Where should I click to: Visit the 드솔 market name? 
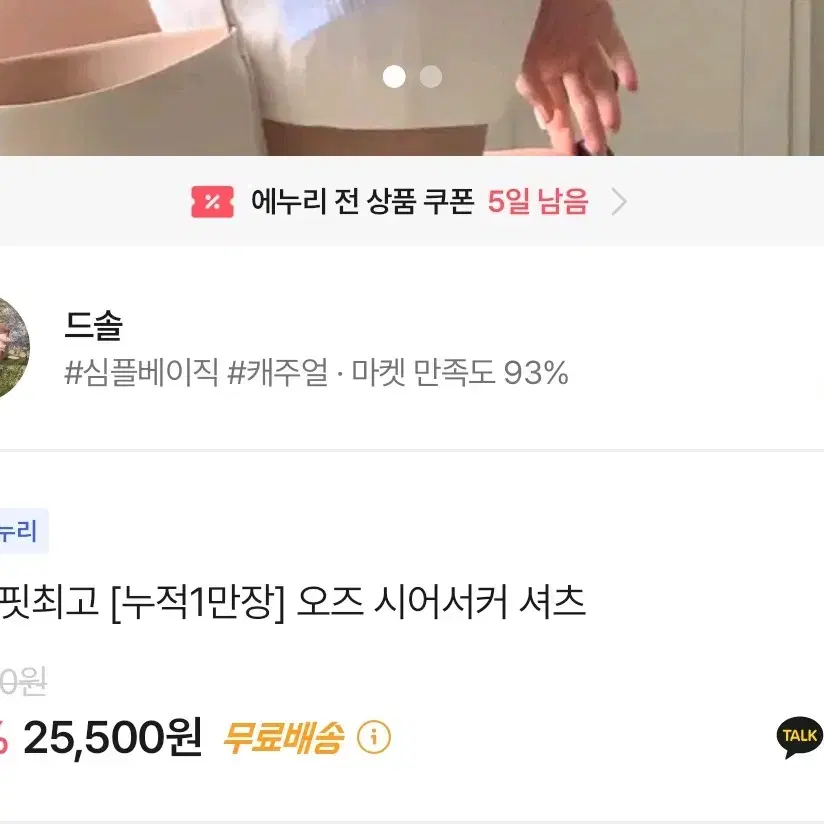(94, 325)
